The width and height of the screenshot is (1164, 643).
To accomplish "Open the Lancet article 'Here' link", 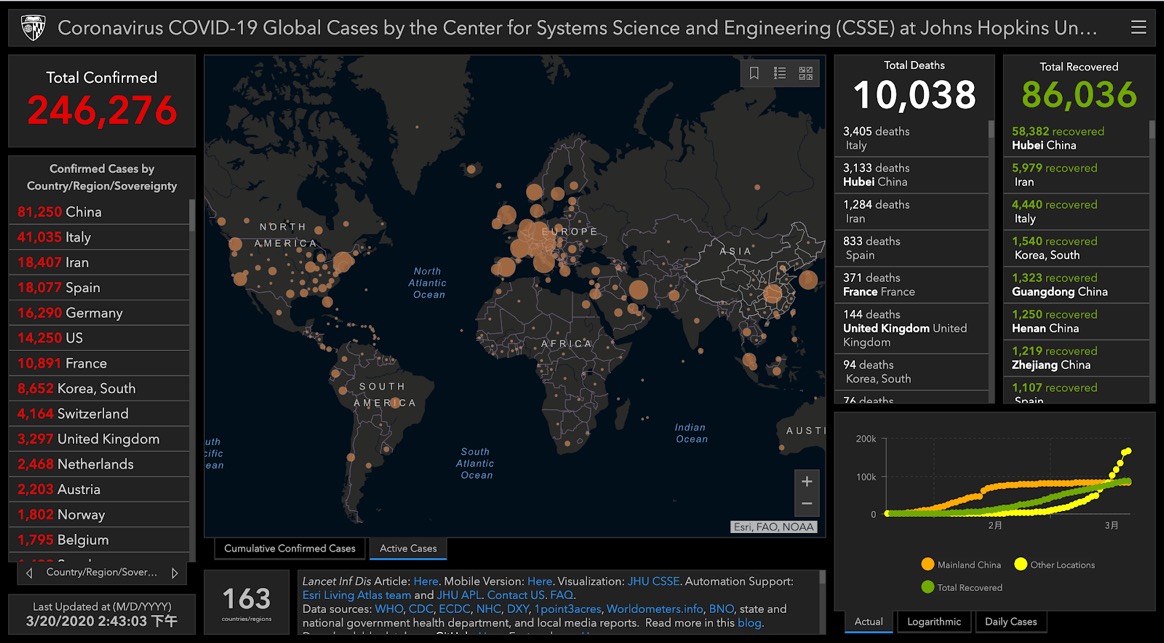I will coord(425,581).
